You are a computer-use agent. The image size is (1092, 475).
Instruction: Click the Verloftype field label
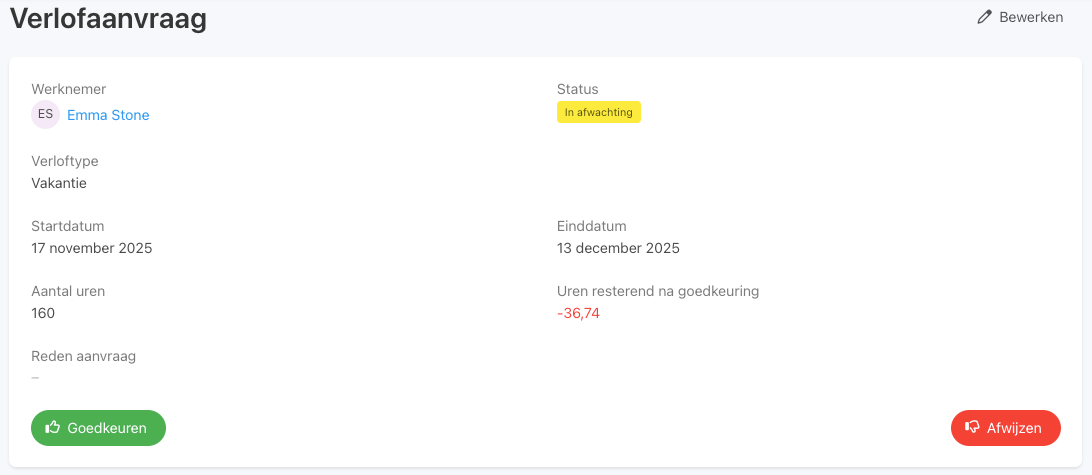point(65,161)
